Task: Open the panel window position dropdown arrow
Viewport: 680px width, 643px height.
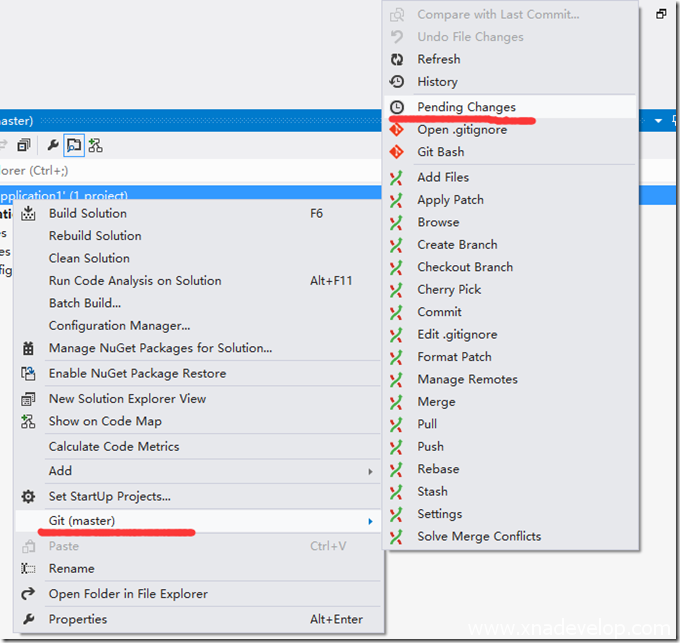Action: coord(658,121)
